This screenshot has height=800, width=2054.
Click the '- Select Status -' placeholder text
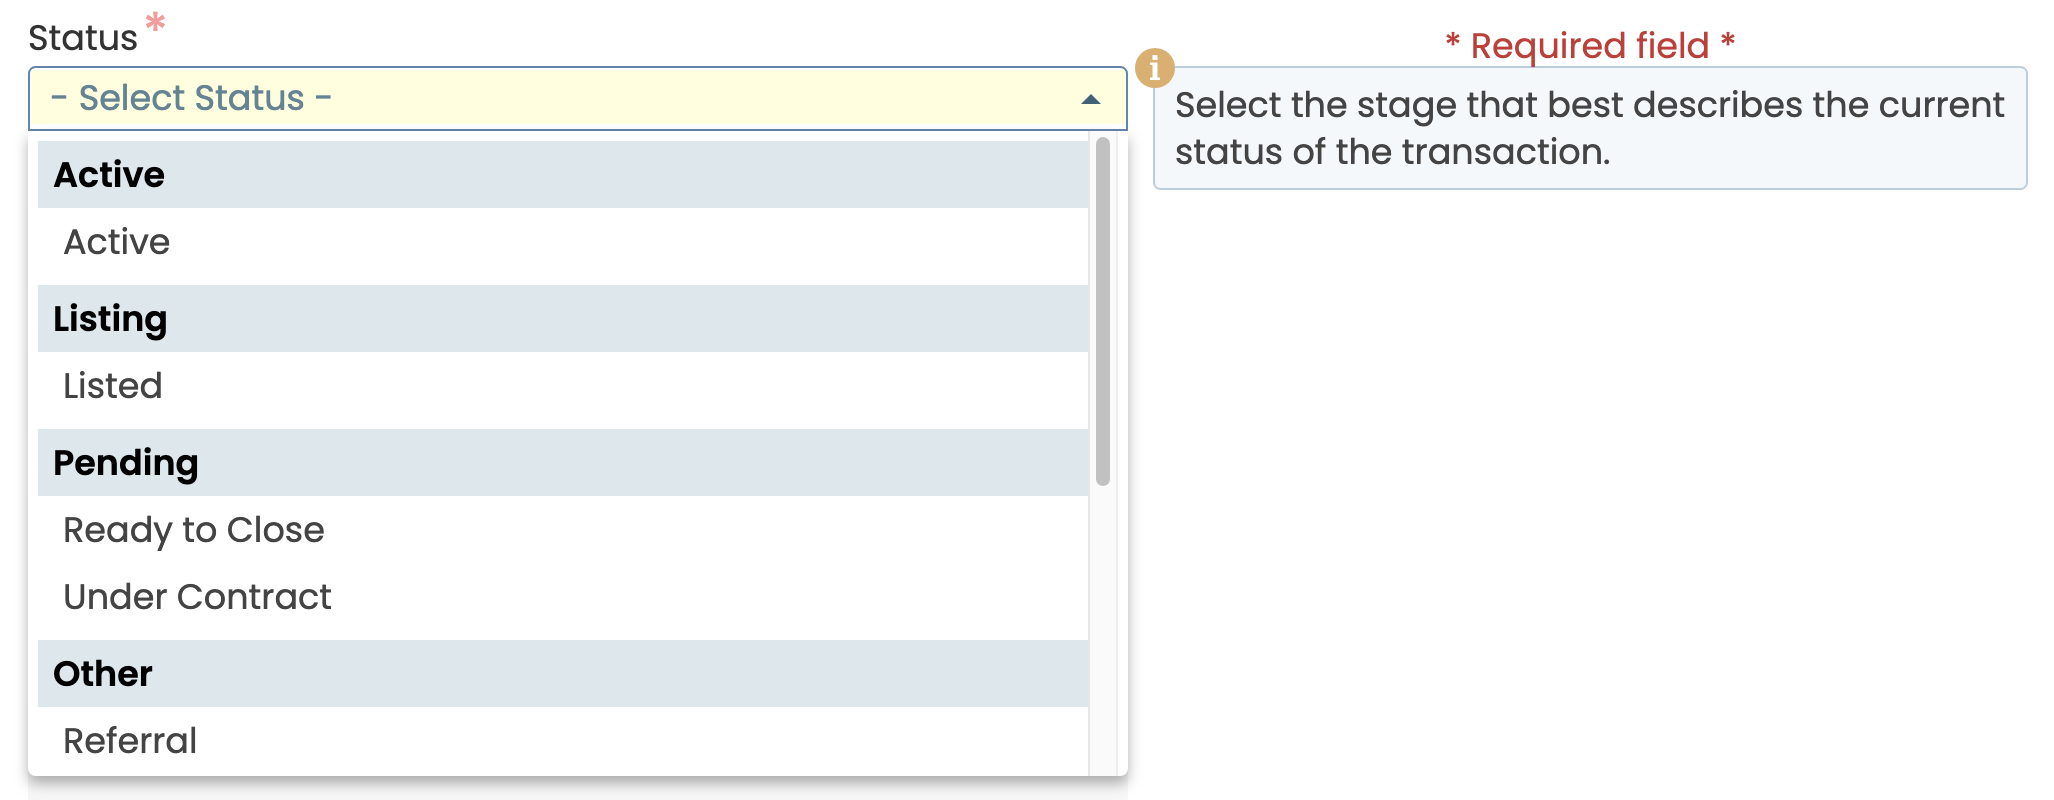tap(191, 98)
